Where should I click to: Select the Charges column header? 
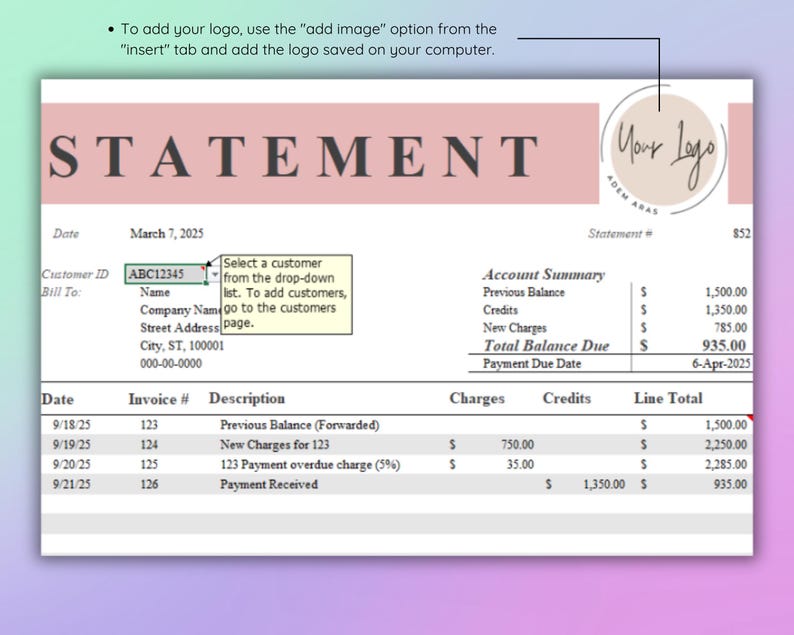click(477, 399)
